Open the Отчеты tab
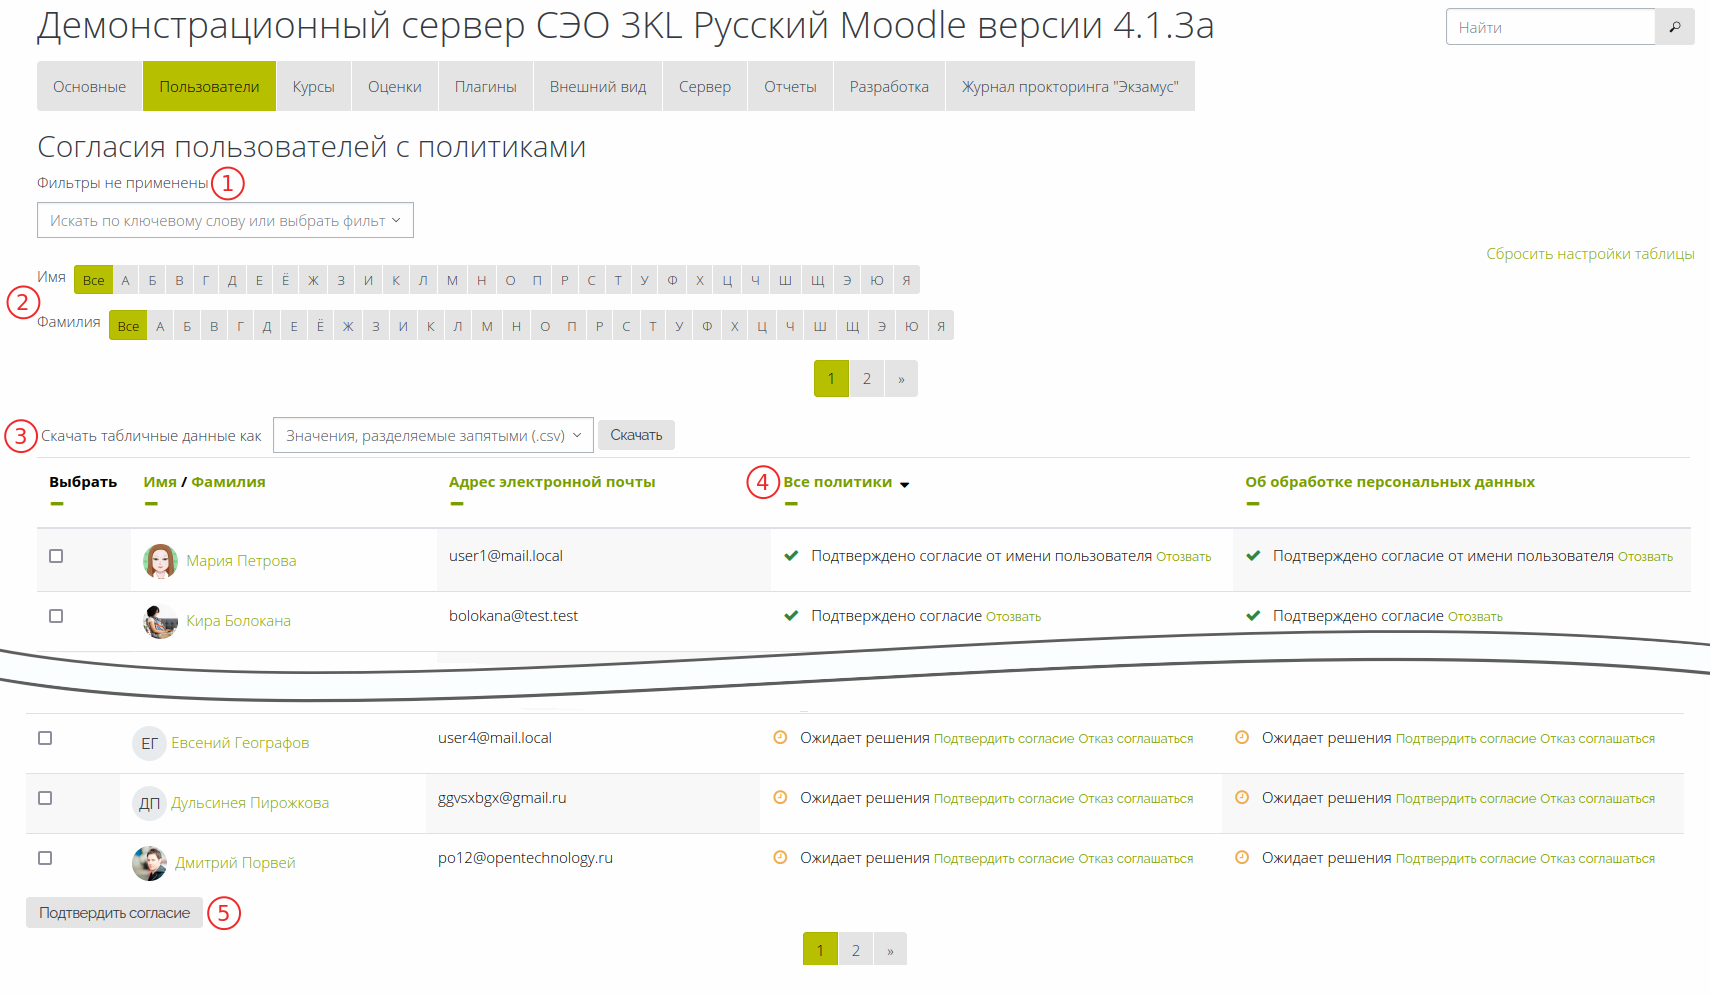The height and width of the screenshot is (997, 1710). pos(790,87)
